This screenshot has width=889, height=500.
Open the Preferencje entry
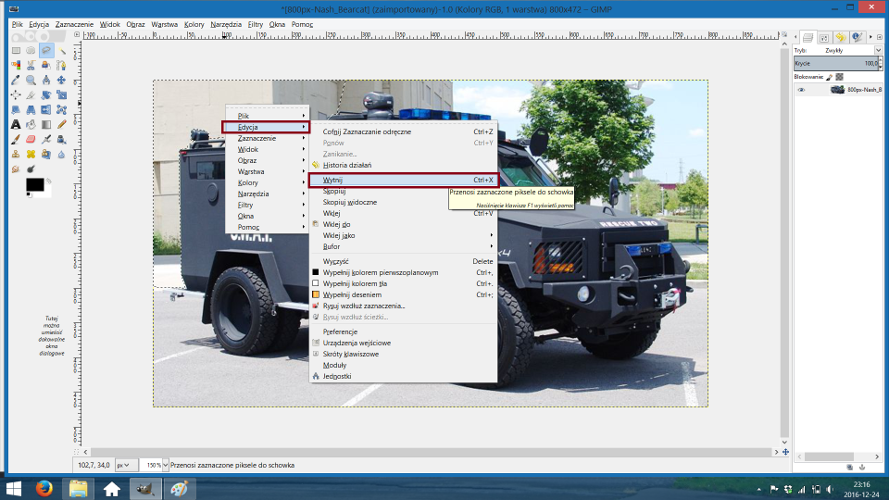pos(403,332)
